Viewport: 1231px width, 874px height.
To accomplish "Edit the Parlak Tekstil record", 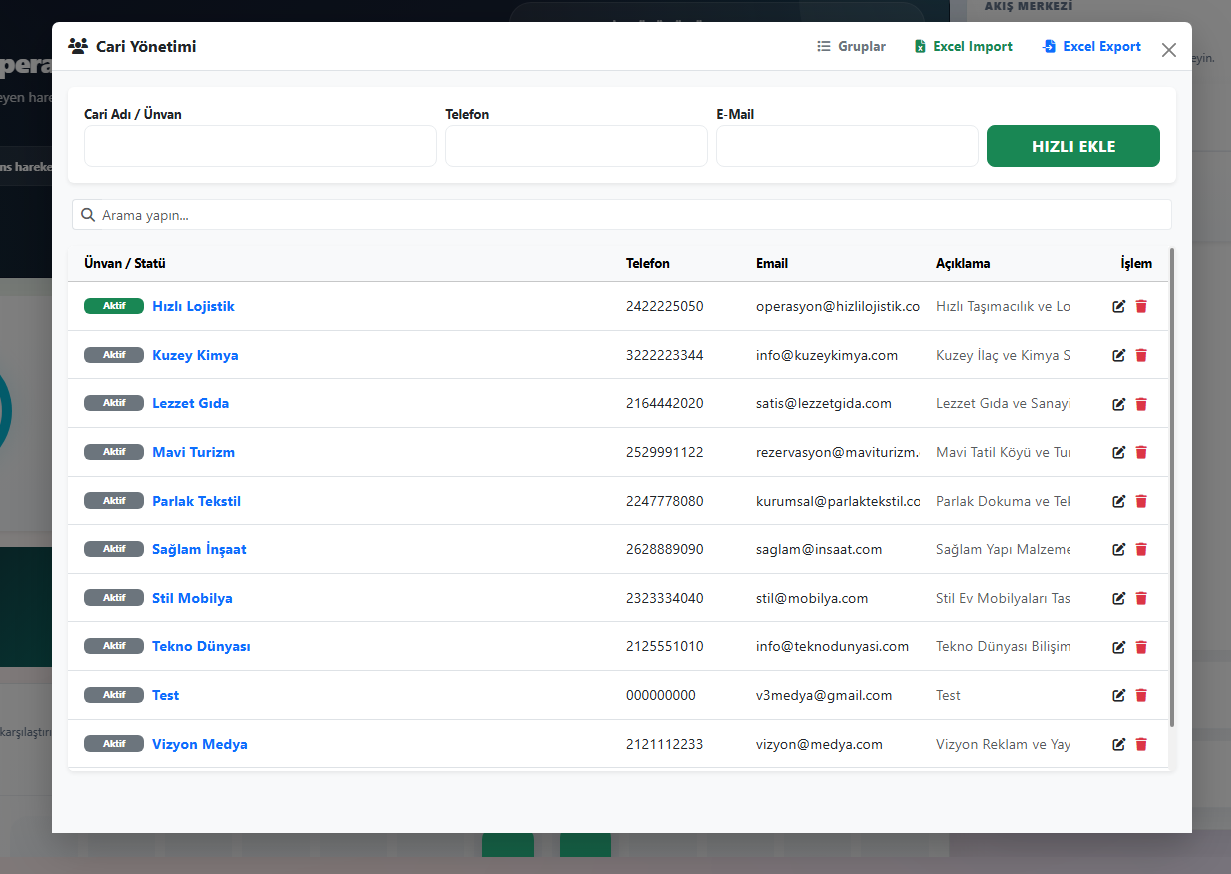I will point(1119,501).
